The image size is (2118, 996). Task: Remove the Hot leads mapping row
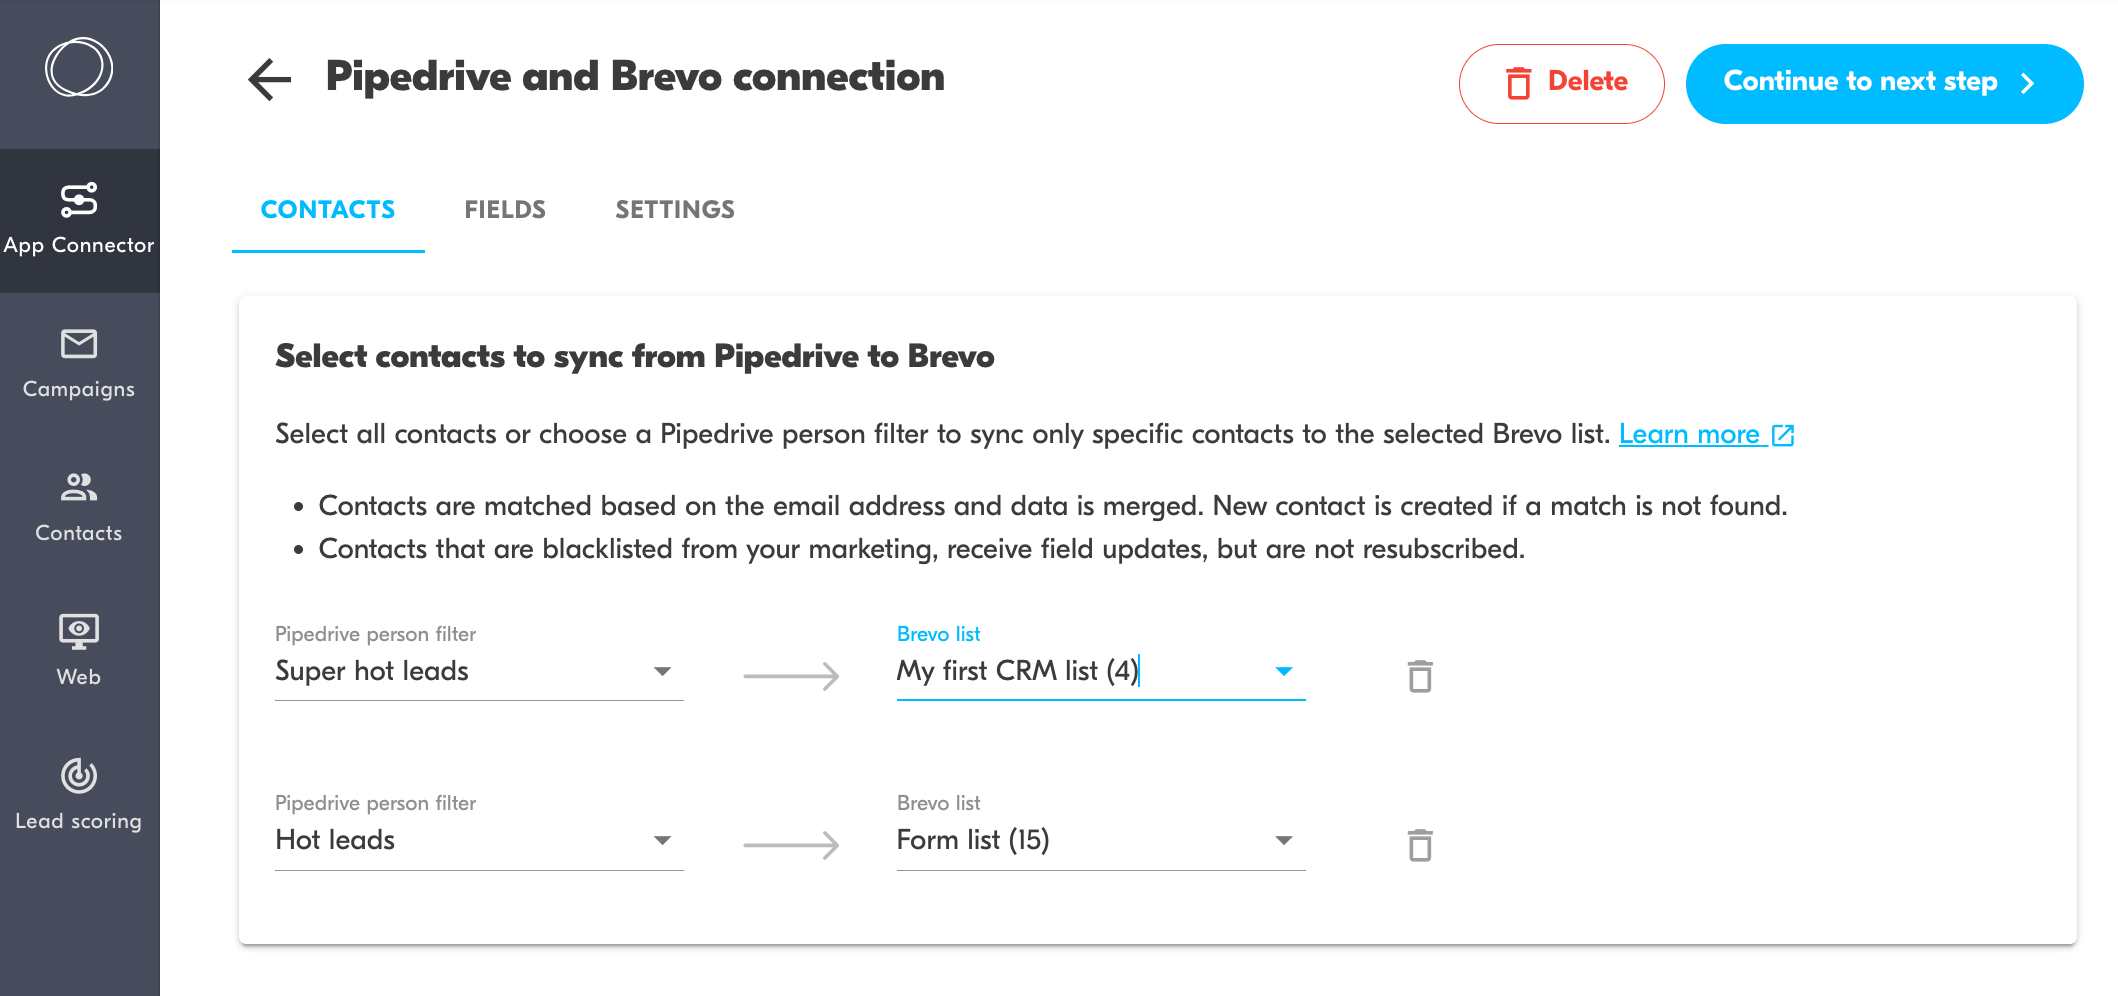point(1420,846)
